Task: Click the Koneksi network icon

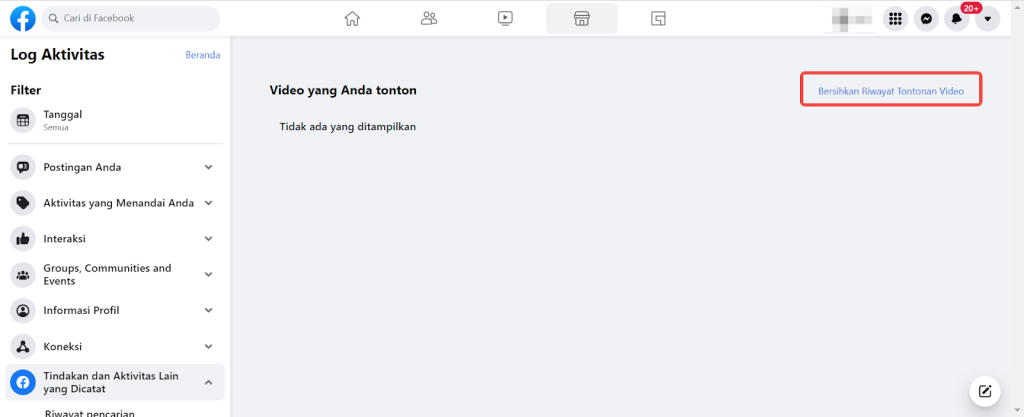Action: tap(23, 347)
